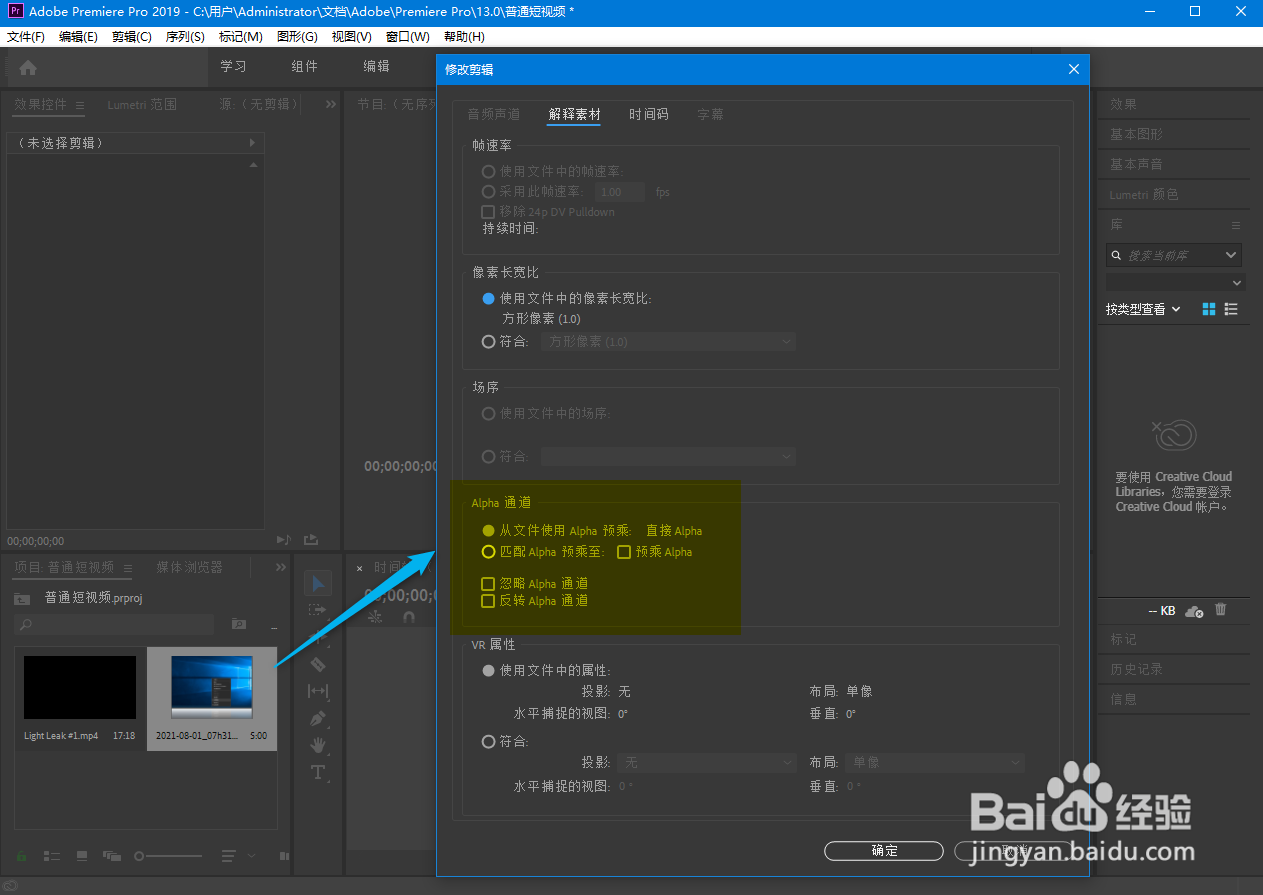Select 使用文件中的像素长宽比 radio button
The height and width of the screenshot is (895, 1263).
click(489, 298)
